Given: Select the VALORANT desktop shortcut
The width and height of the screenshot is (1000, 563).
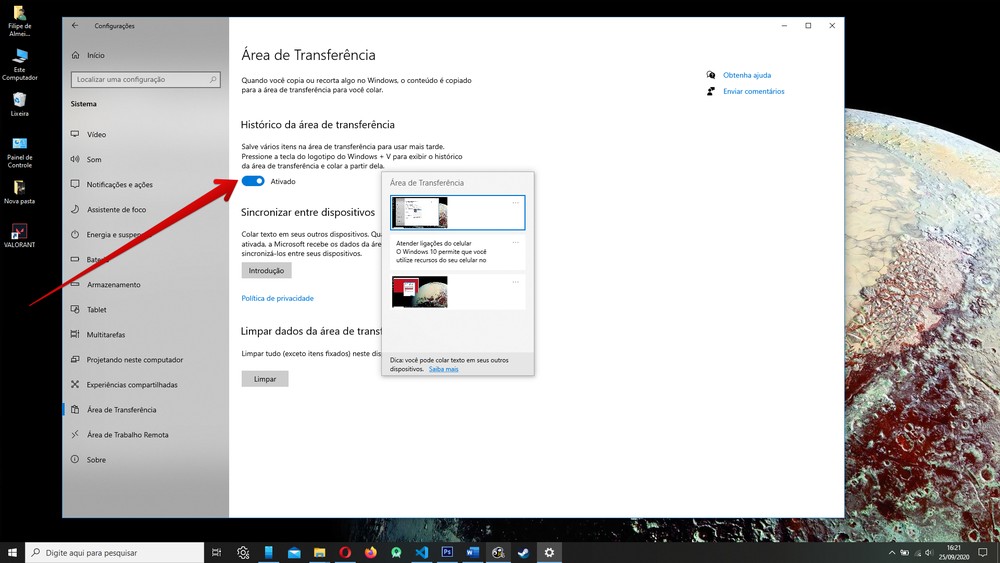Looking at the screenshot, I should coord(19,235).
